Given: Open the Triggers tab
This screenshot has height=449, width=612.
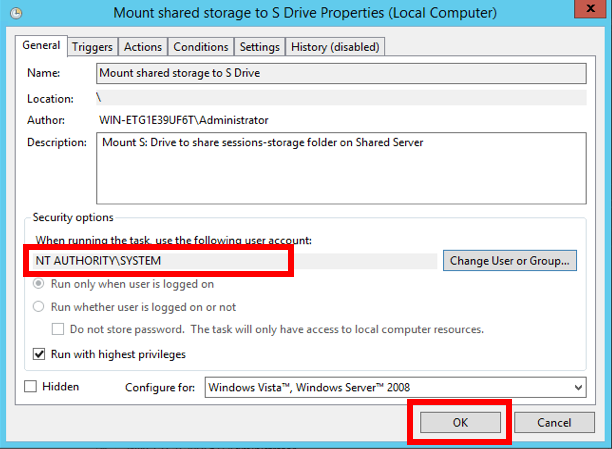Looking at the screenshot, I should [x=92, y=47].
